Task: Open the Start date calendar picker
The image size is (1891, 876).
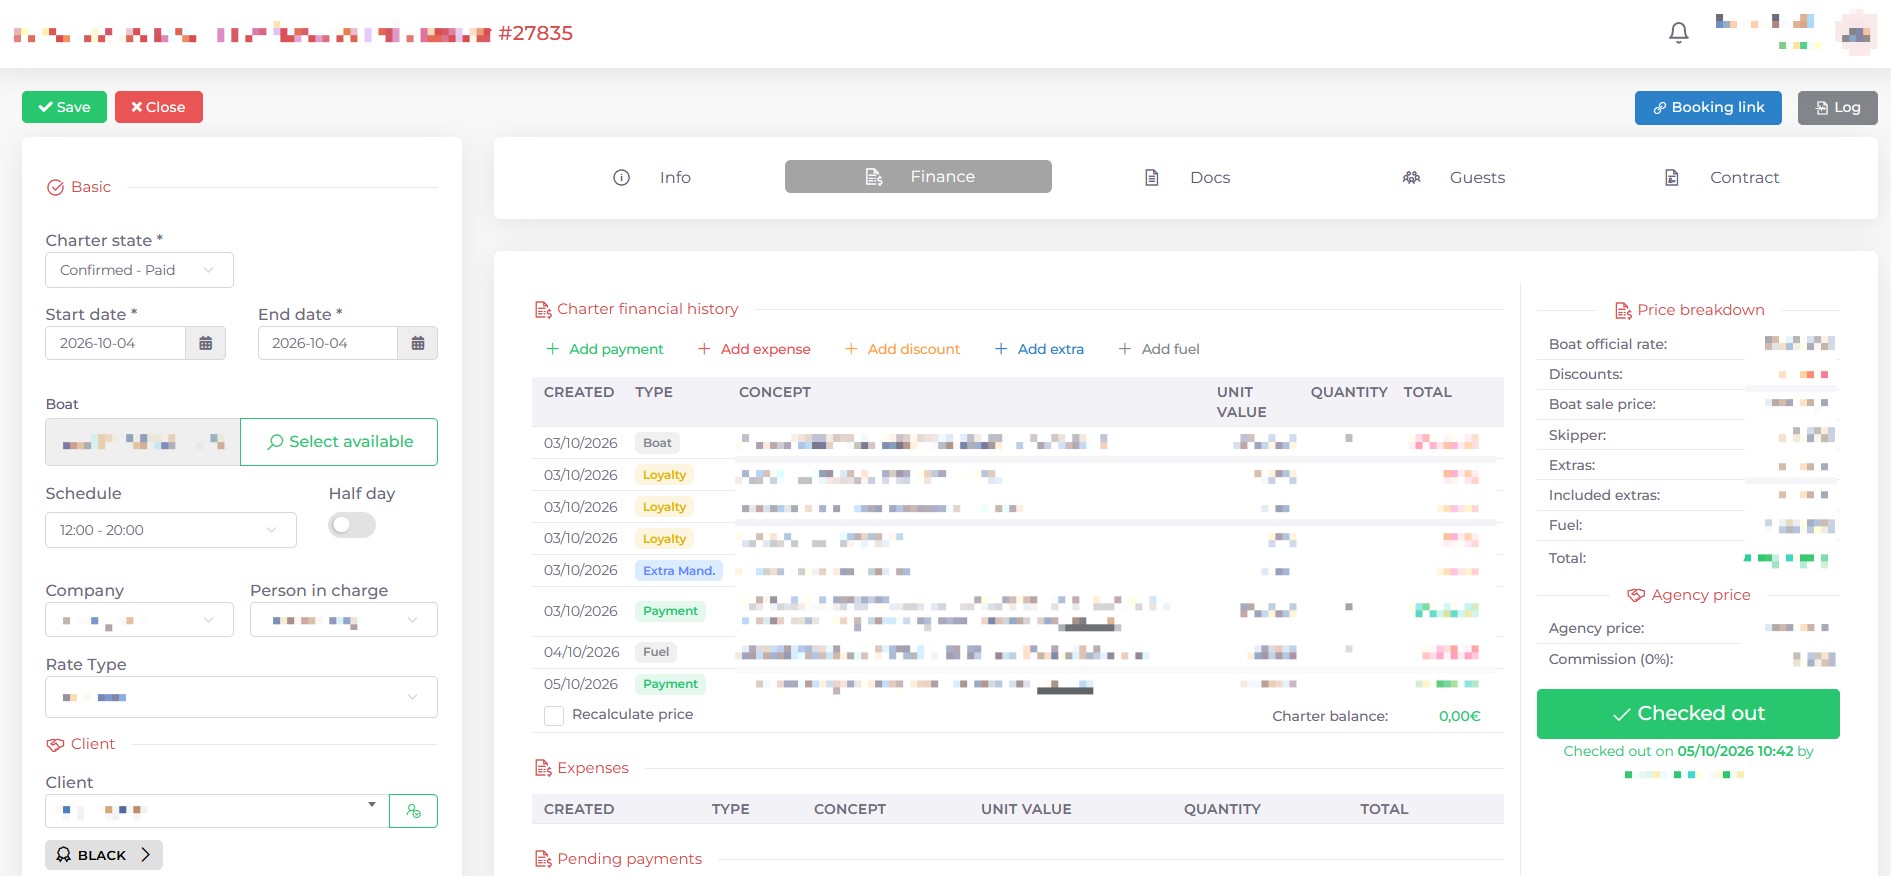Action: point(206,343)
